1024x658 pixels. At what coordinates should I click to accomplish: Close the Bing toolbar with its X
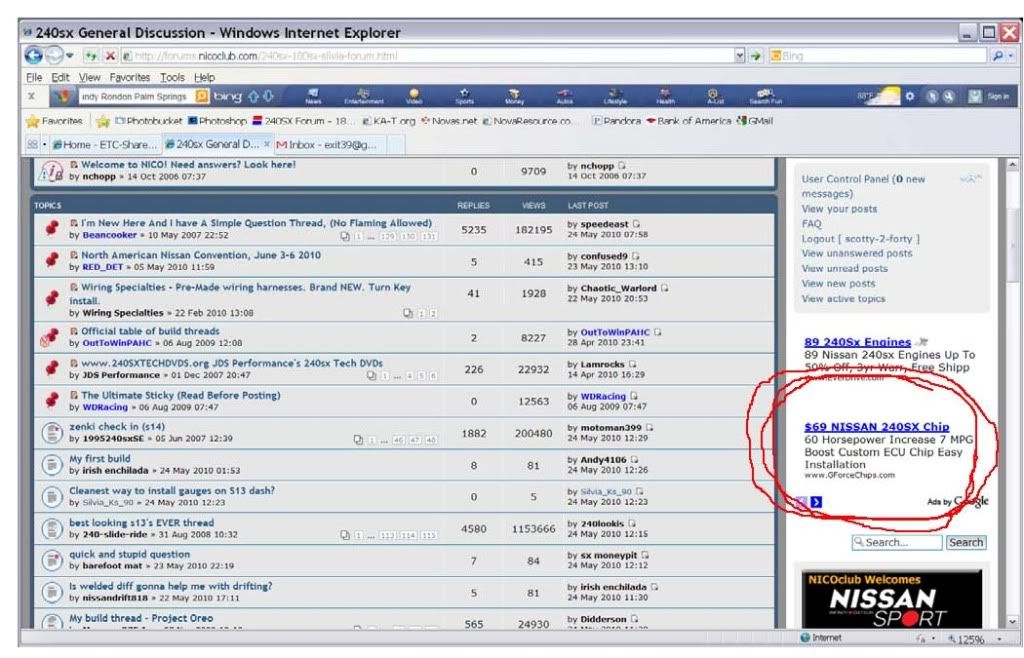[x=31, y=96]
